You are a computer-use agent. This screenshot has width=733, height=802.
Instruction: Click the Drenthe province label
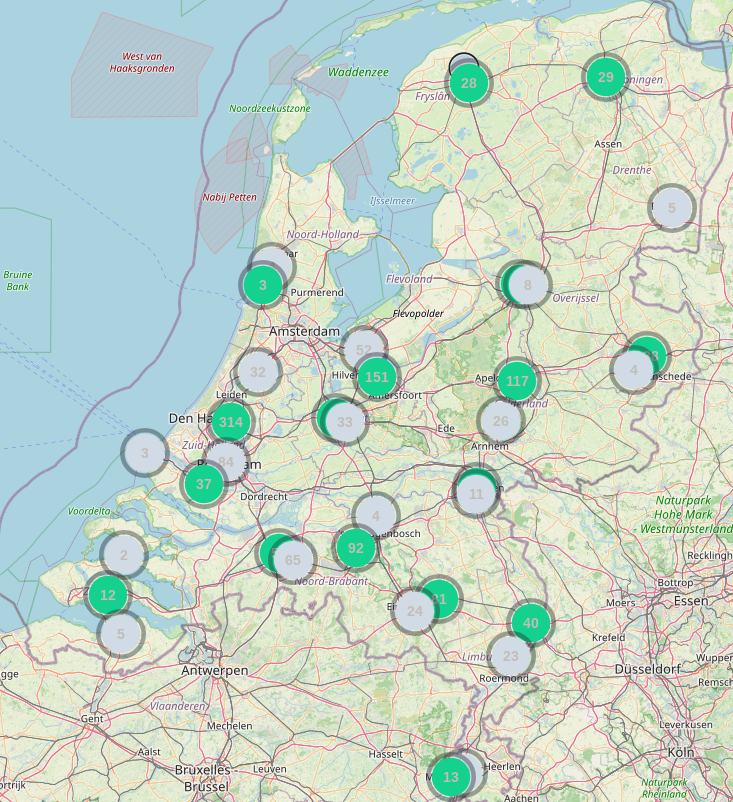point(632,170)
